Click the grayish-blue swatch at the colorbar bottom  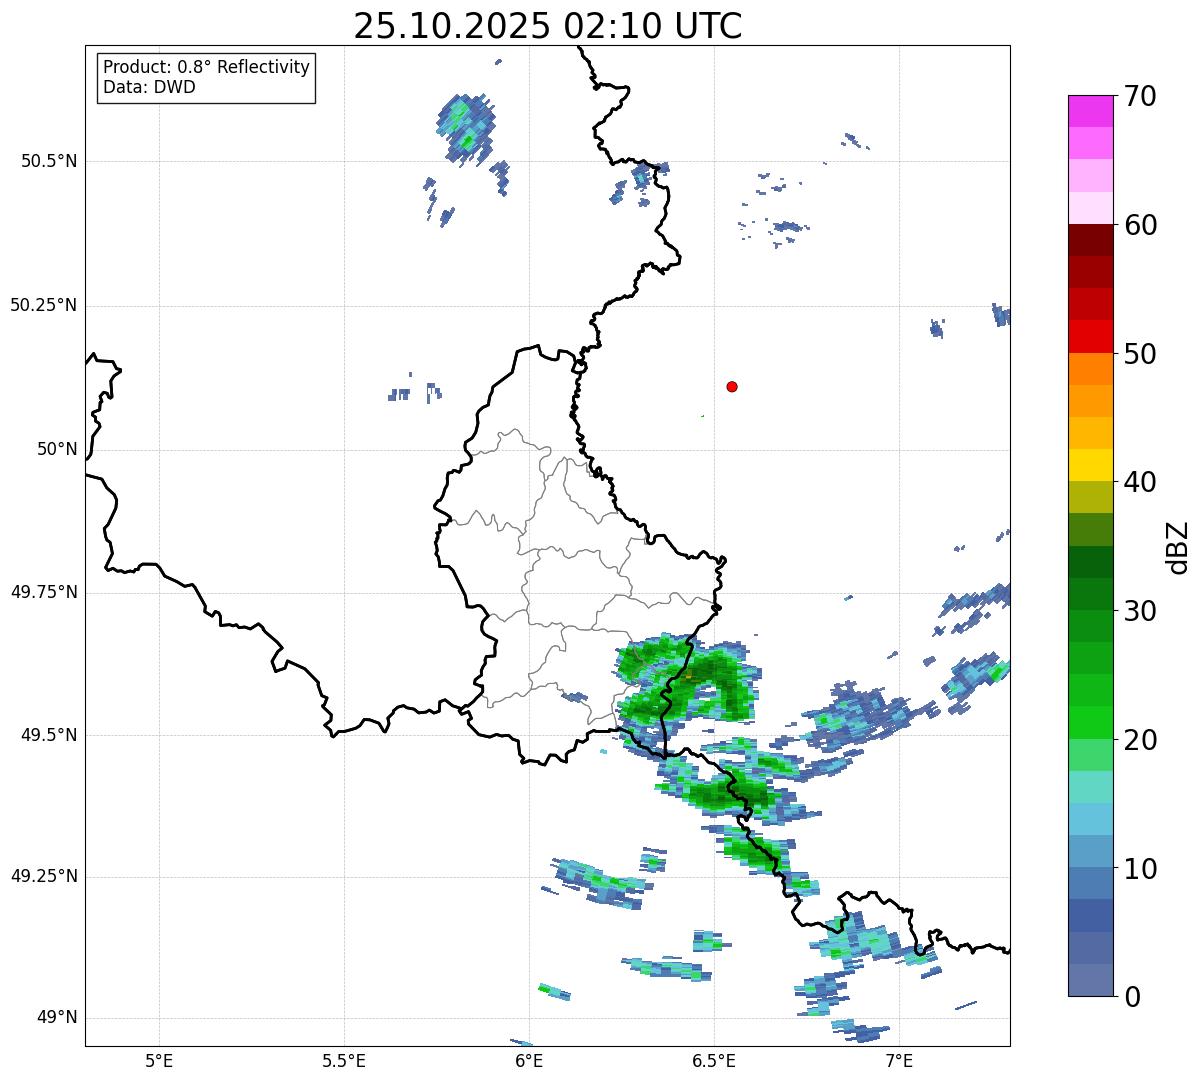point(1090,979)
